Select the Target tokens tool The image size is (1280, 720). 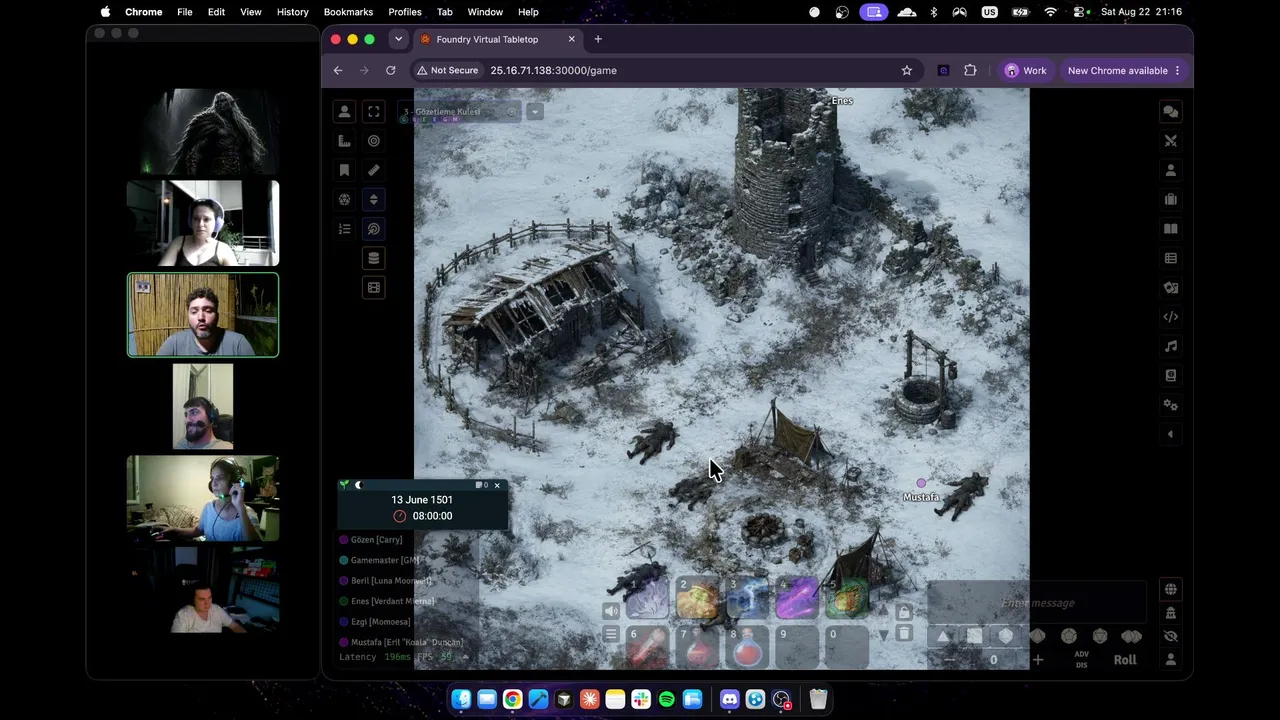pos(374,141)
